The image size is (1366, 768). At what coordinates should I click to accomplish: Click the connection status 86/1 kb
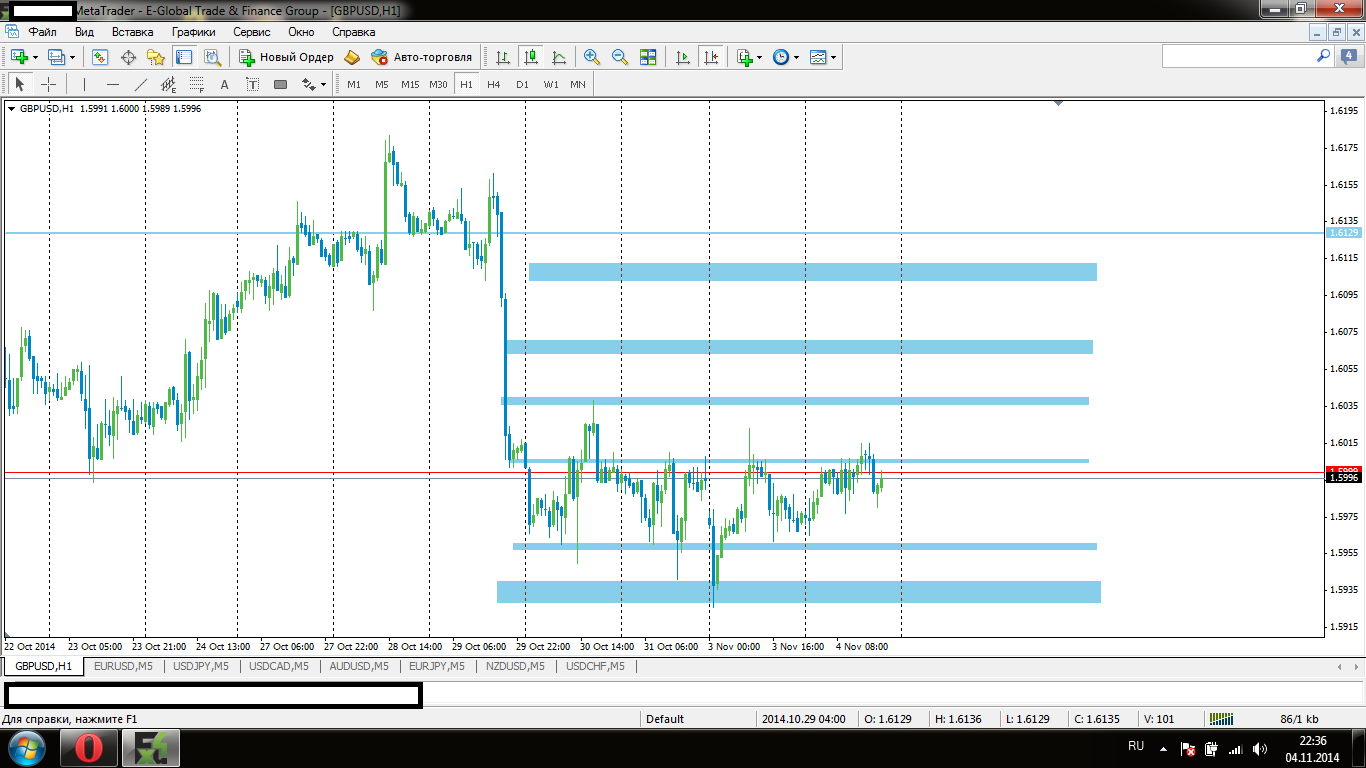point(1299,718)
